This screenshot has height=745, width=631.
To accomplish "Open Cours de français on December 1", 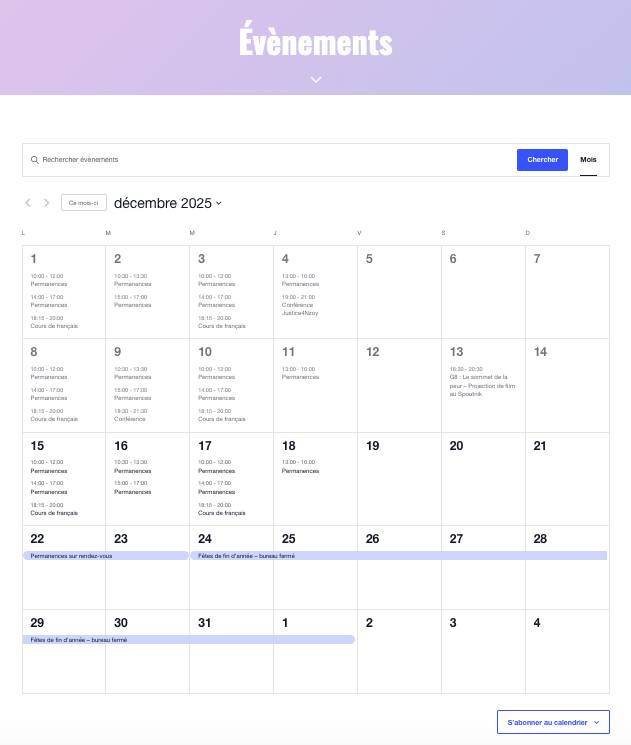I will (54, 326).
